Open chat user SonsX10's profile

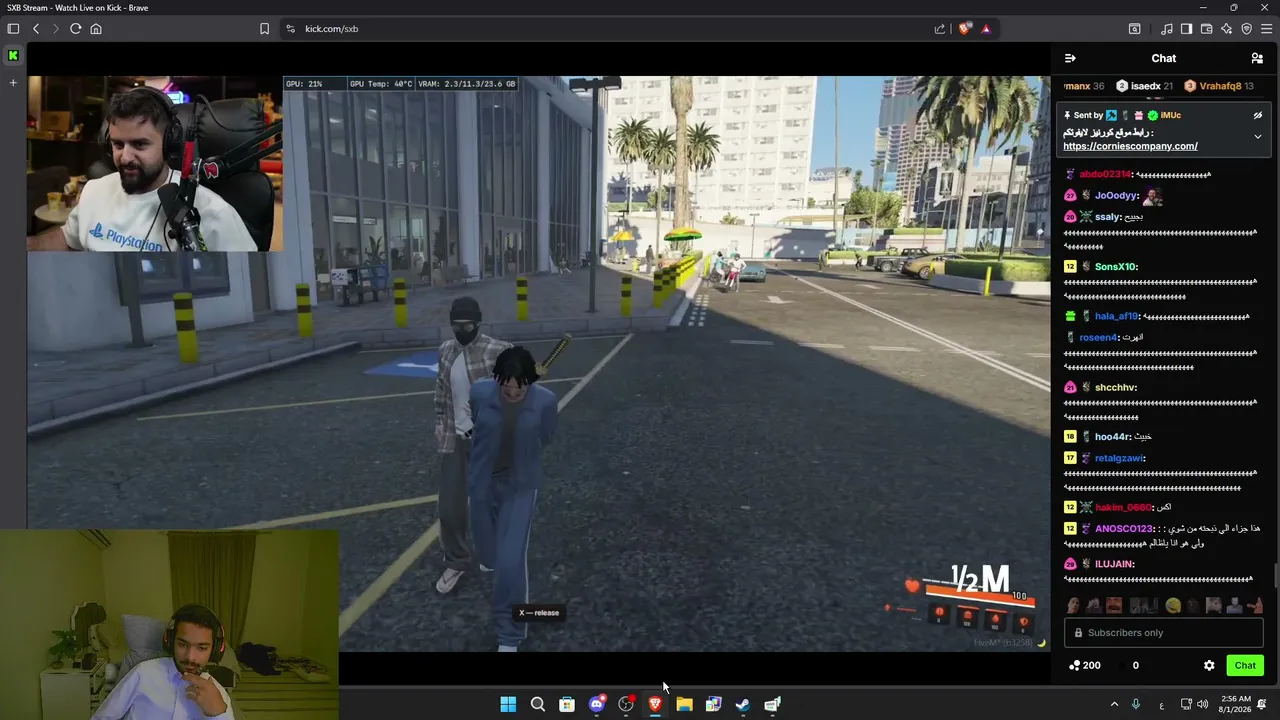(x=1116, y=267)
